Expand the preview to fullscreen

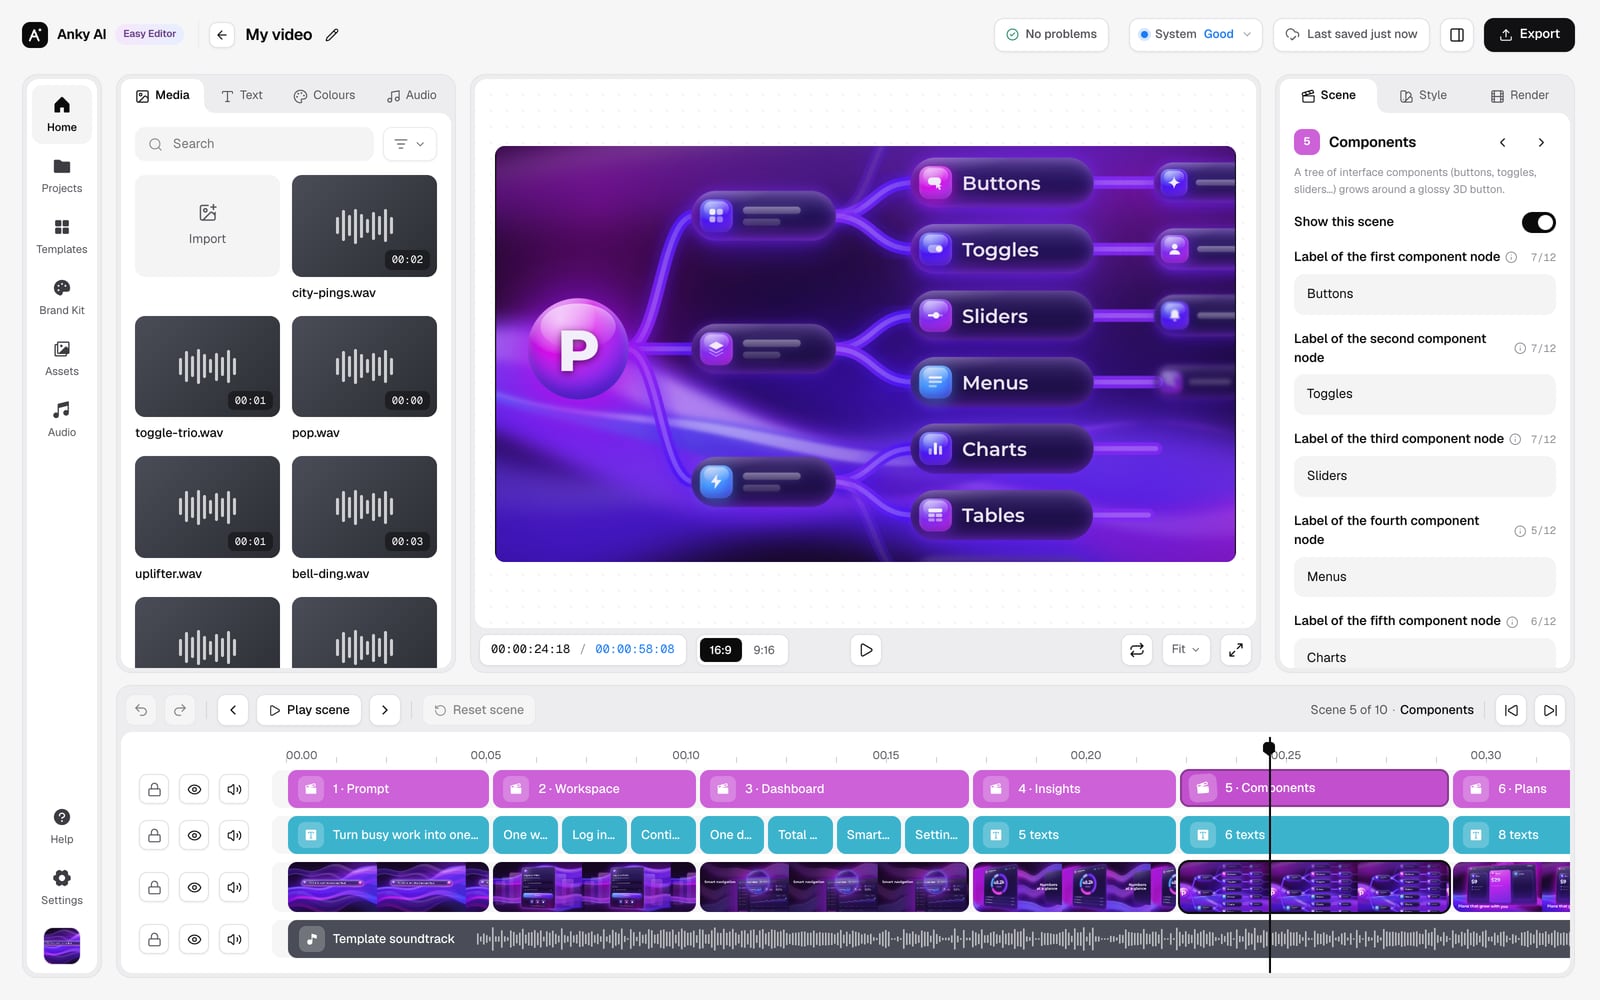(1236, 650)
